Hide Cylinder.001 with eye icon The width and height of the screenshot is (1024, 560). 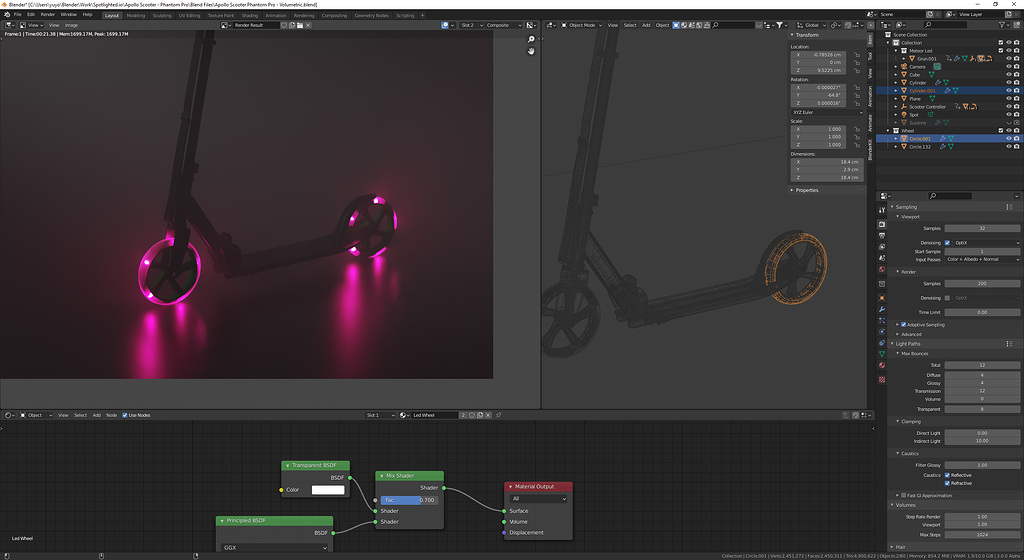pyautogui.click(x=1008, y=91)
